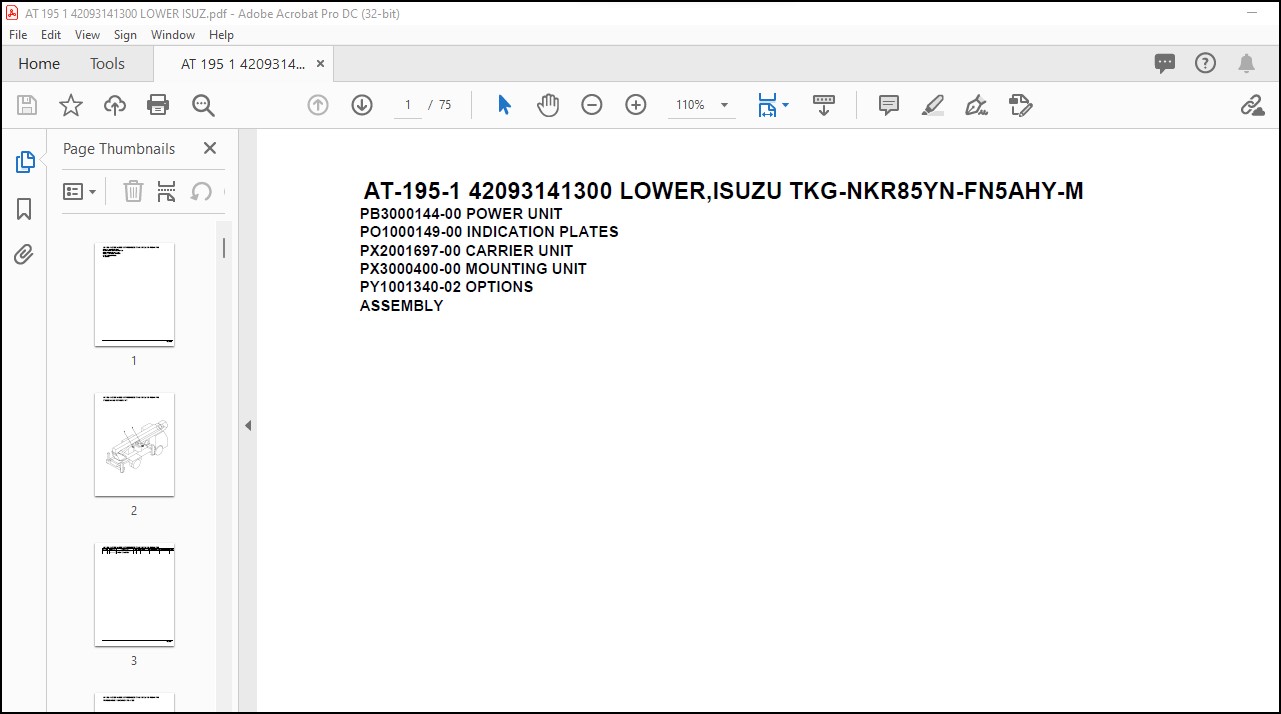
Task: Collapse the navigation pane arrow
Action: [x=248, y=425]
